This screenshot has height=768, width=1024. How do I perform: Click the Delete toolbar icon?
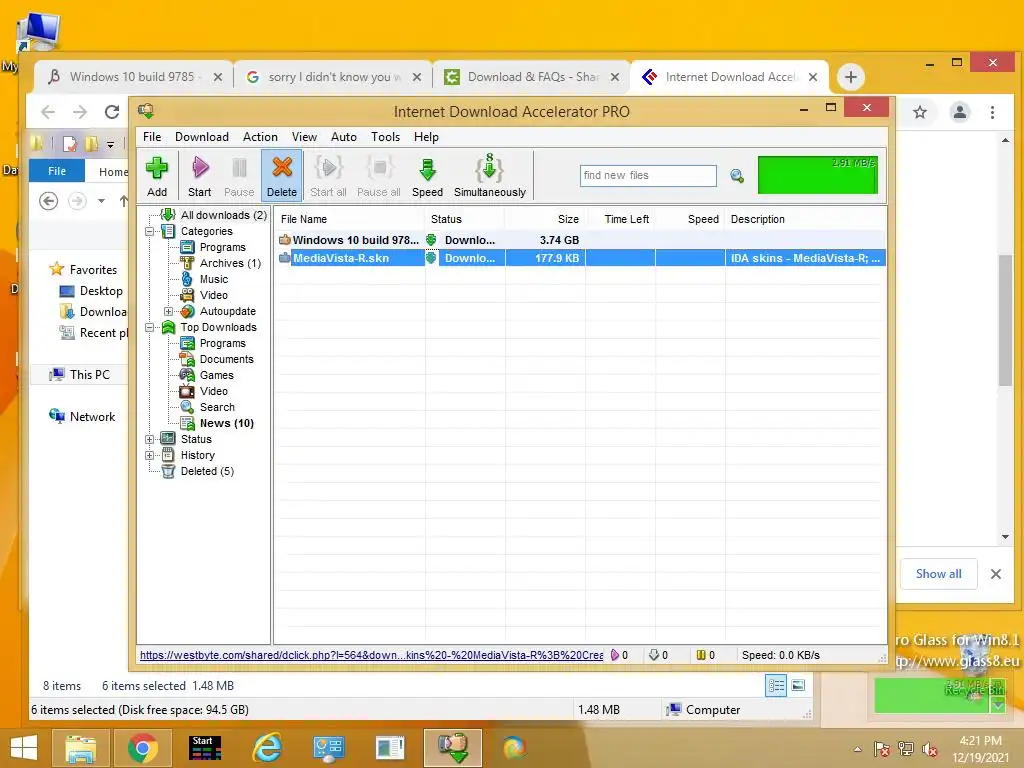pos(281,176)
